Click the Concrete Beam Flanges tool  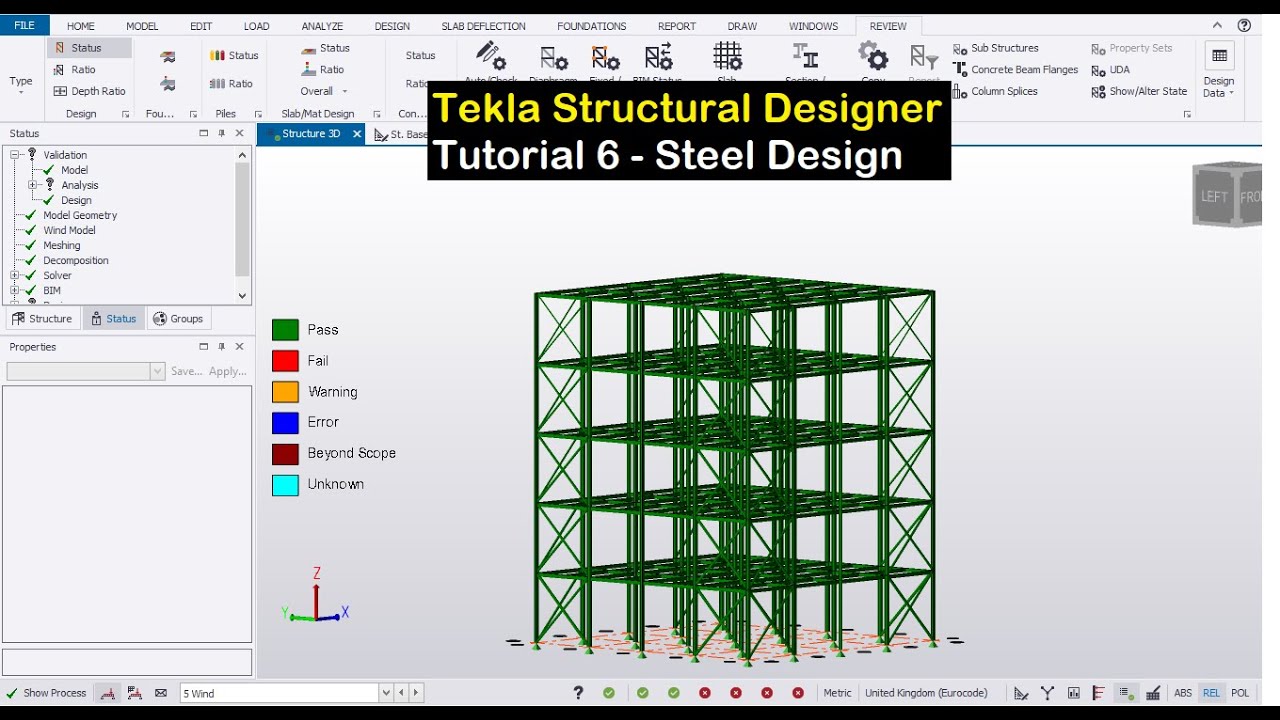click(x=1015, y=70)
